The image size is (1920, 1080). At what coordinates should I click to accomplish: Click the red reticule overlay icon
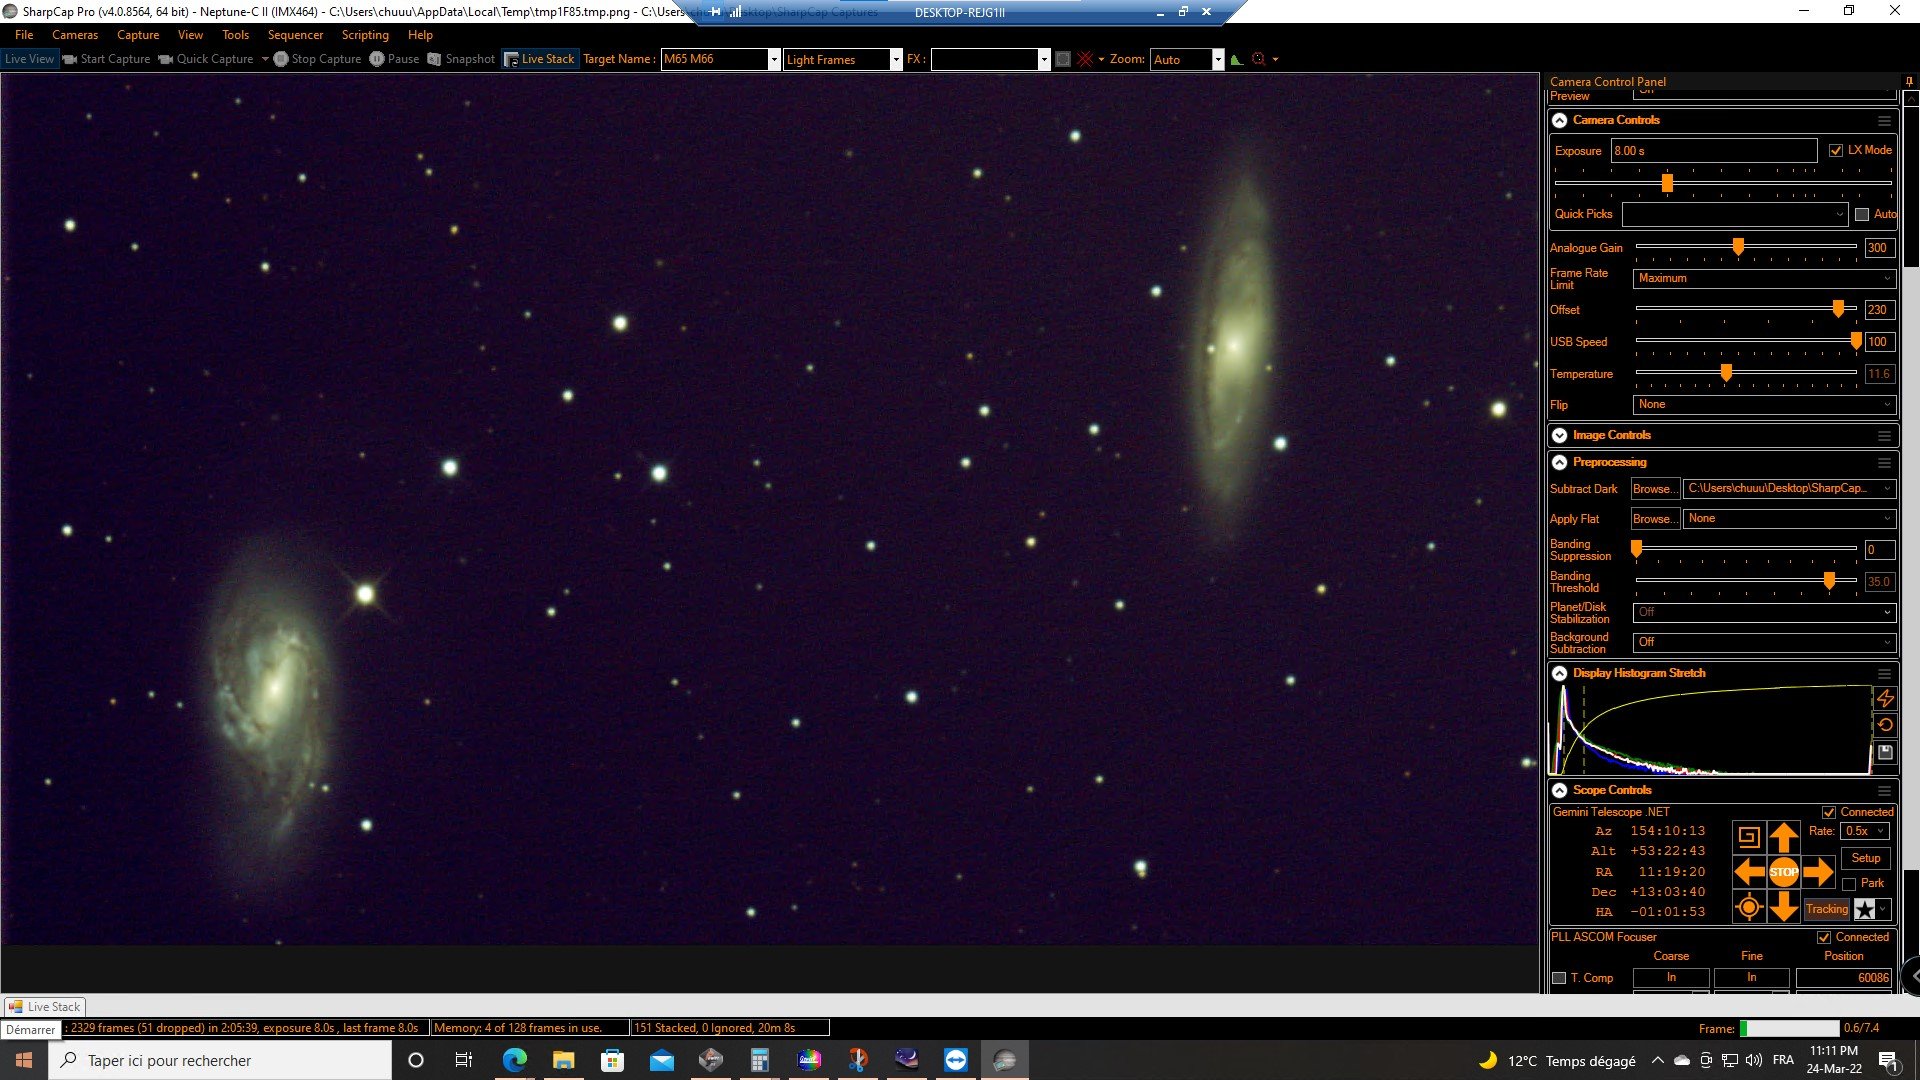click(1085, 59)
